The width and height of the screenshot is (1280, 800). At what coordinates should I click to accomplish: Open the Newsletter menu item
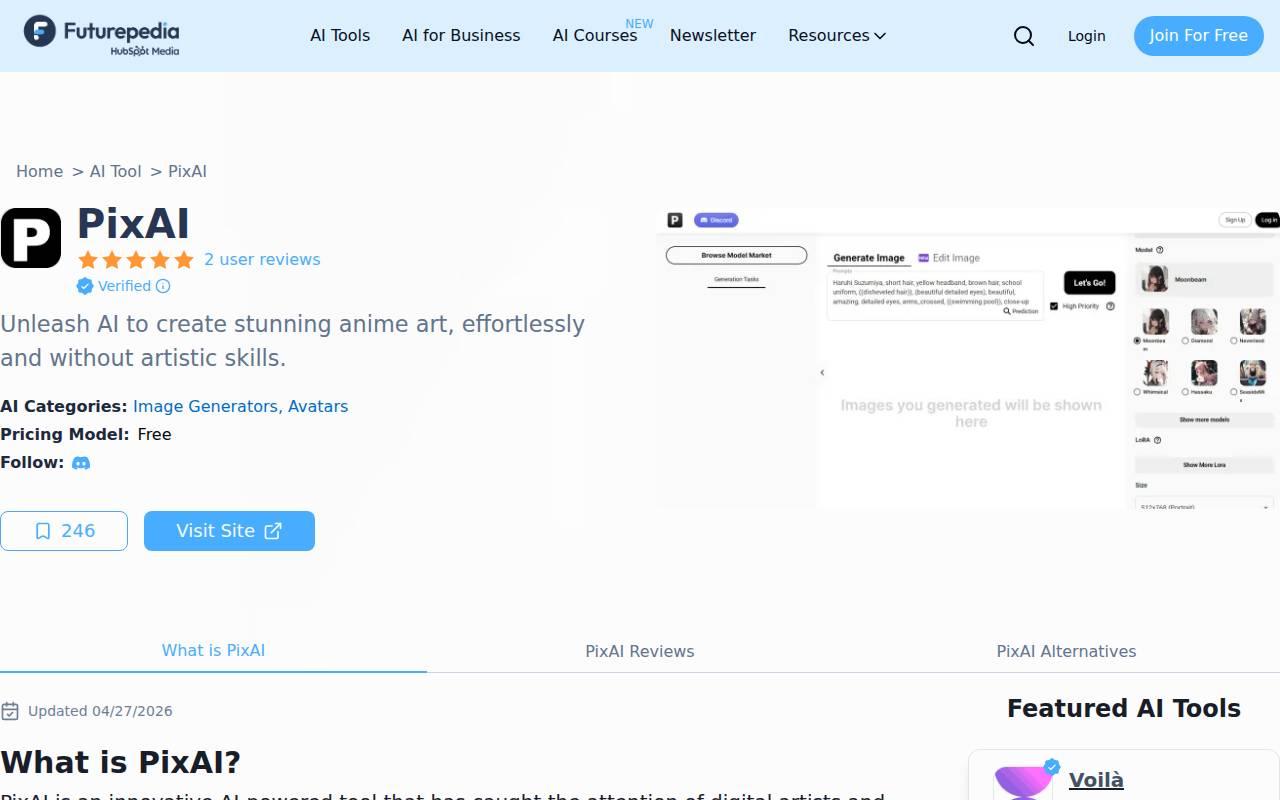tap(713, 35)
